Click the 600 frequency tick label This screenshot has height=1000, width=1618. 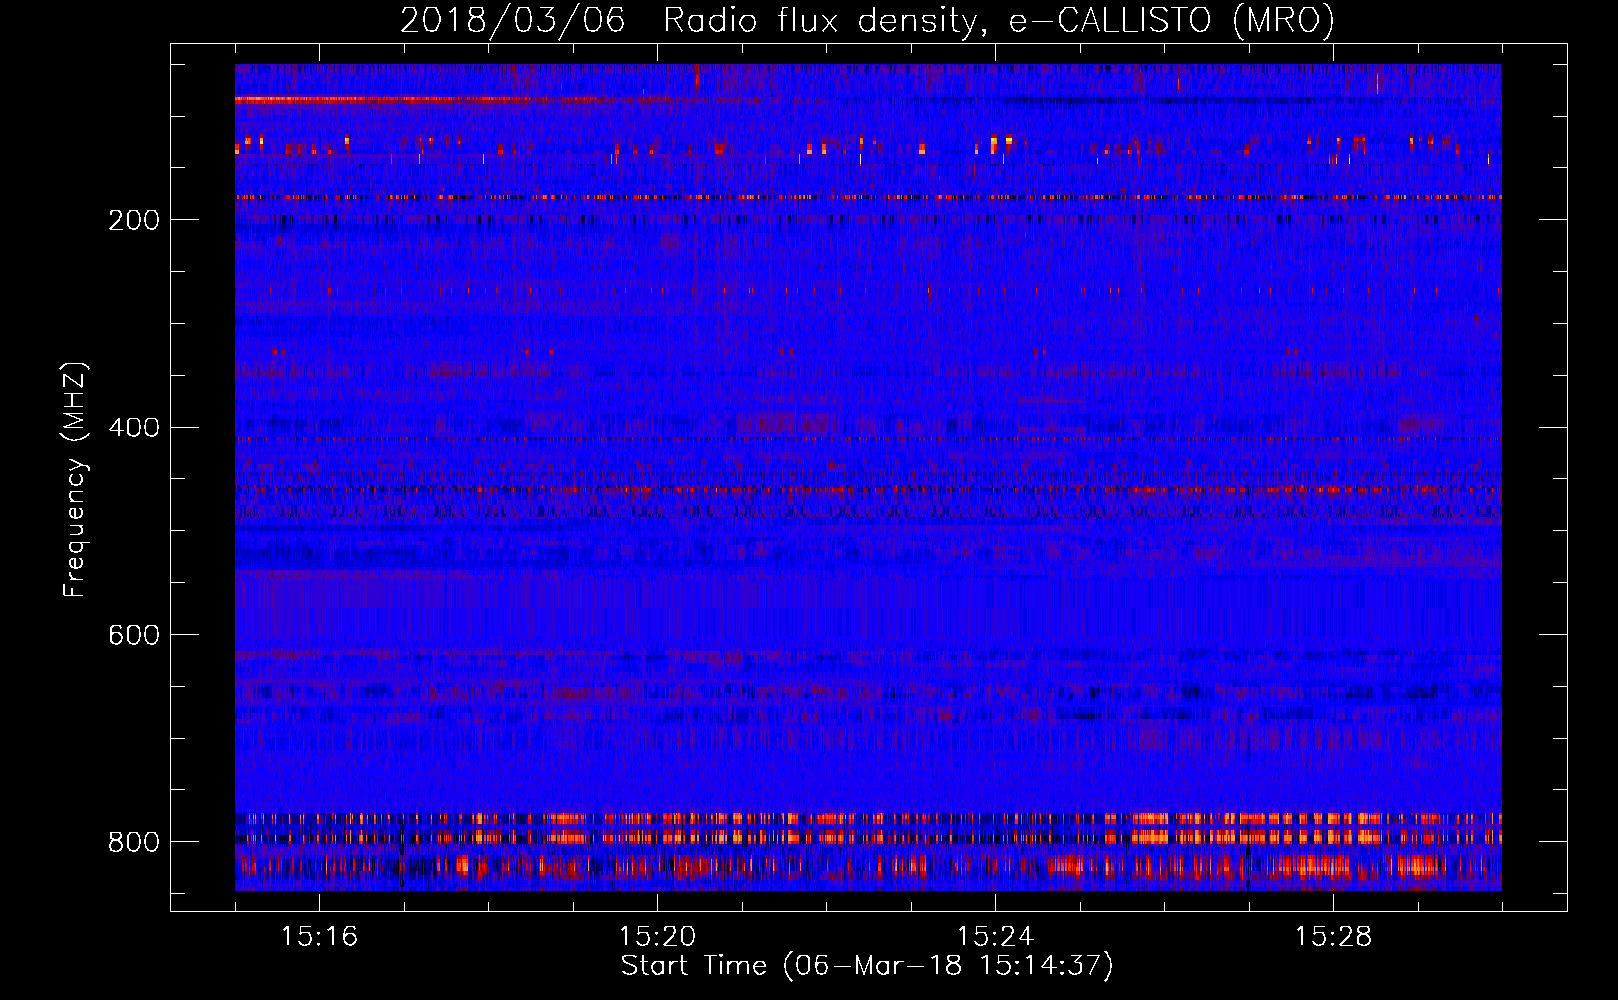134,635
